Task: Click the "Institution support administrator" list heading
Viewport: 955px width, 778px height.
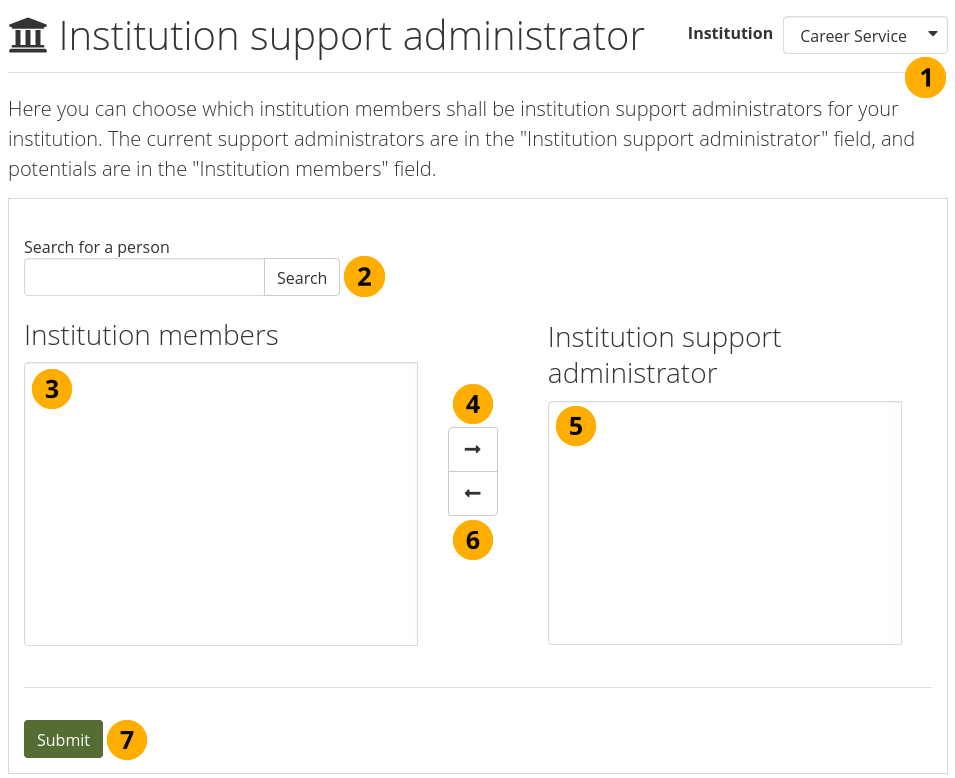Action: (664, 355)
